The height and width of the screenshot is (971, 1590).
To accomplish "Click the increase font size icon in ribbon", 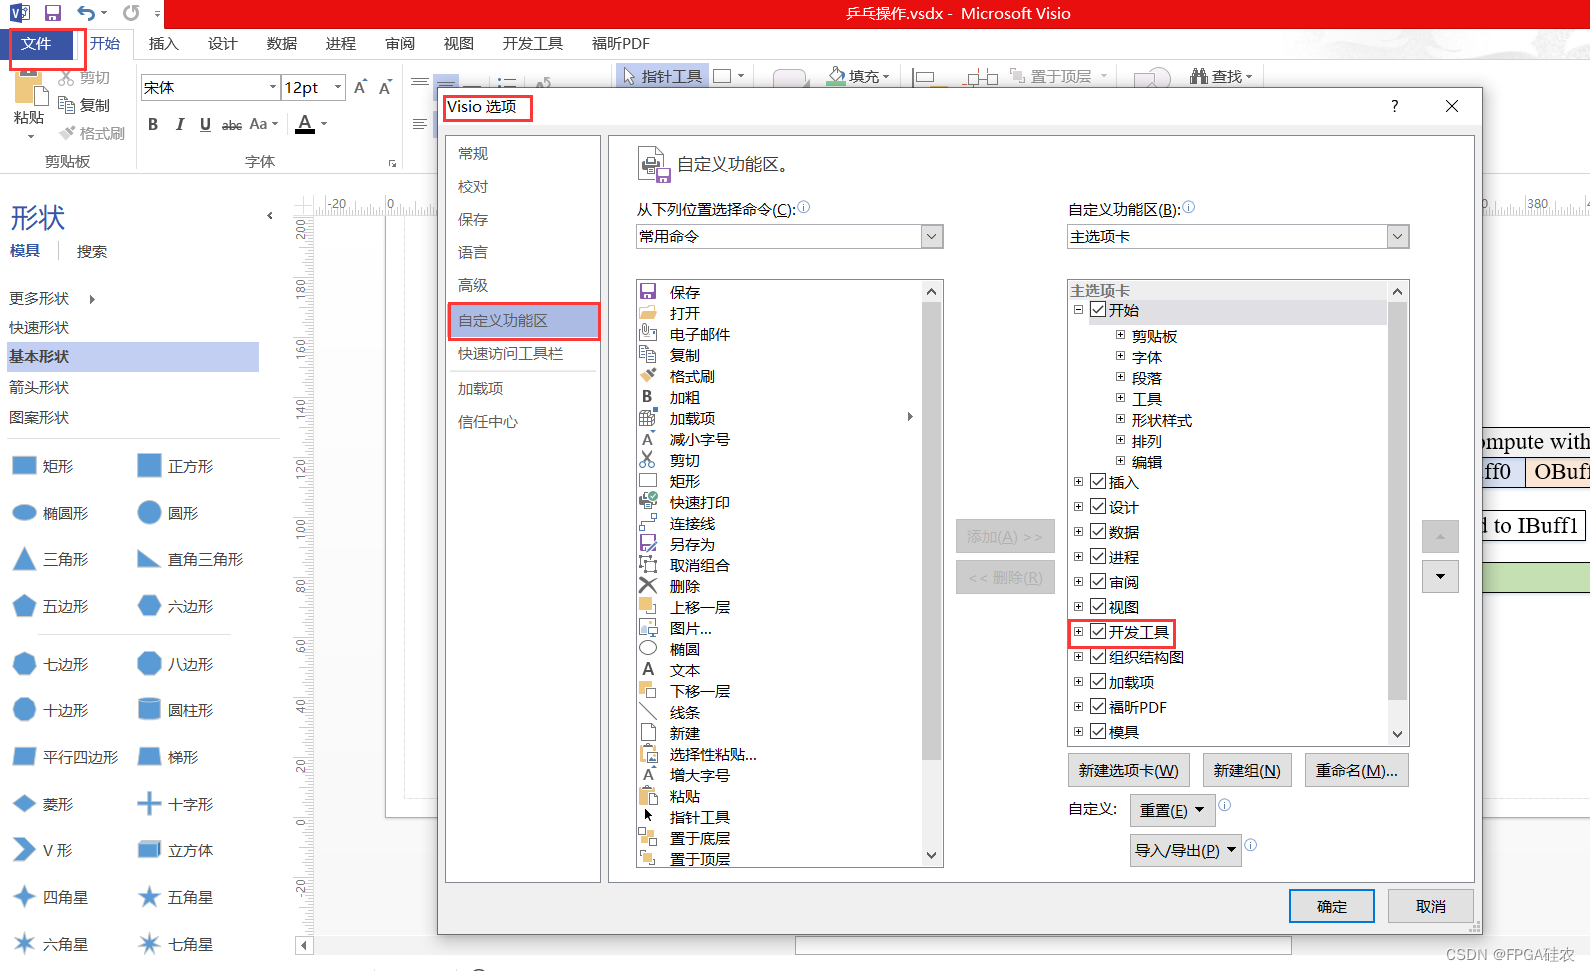I will tap(360, 87).
